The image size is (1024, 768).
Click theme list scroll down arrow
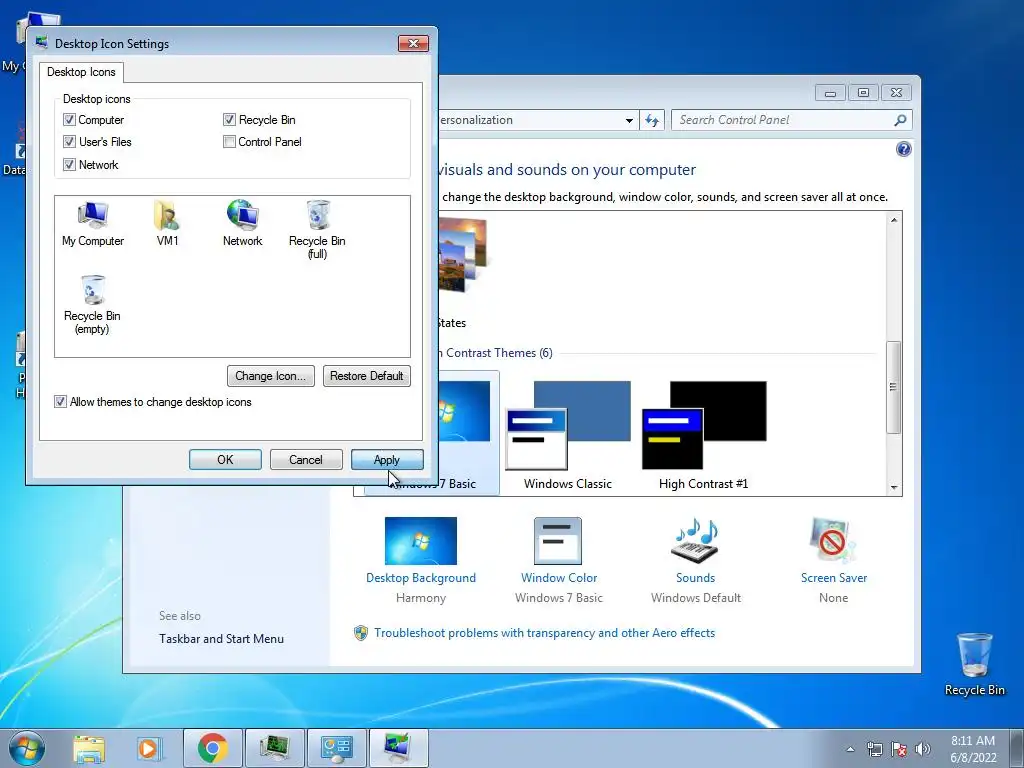pyautogui.click(x=894, y=487)
